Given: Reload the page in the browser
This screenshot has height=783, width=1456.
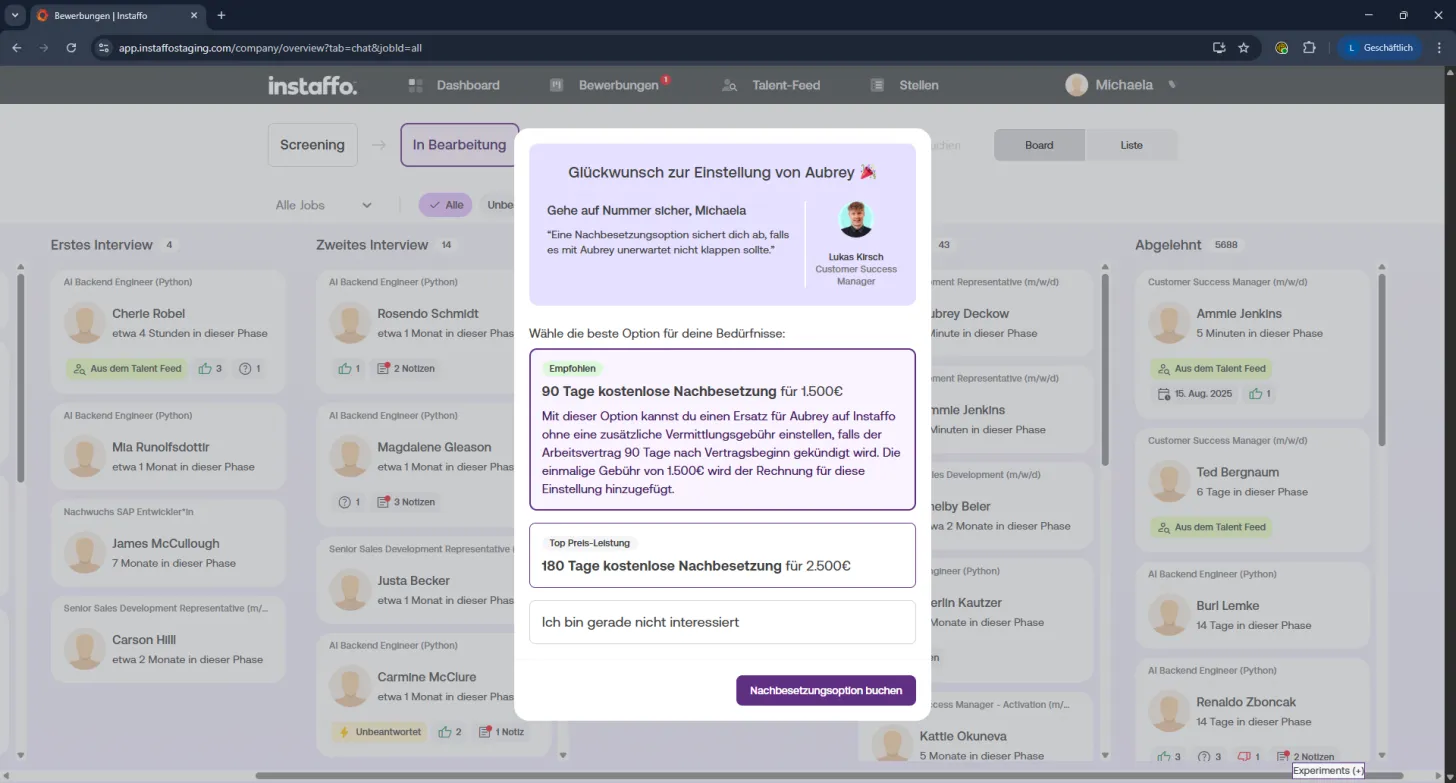Looking at the screenshot, I should [71, 47].
